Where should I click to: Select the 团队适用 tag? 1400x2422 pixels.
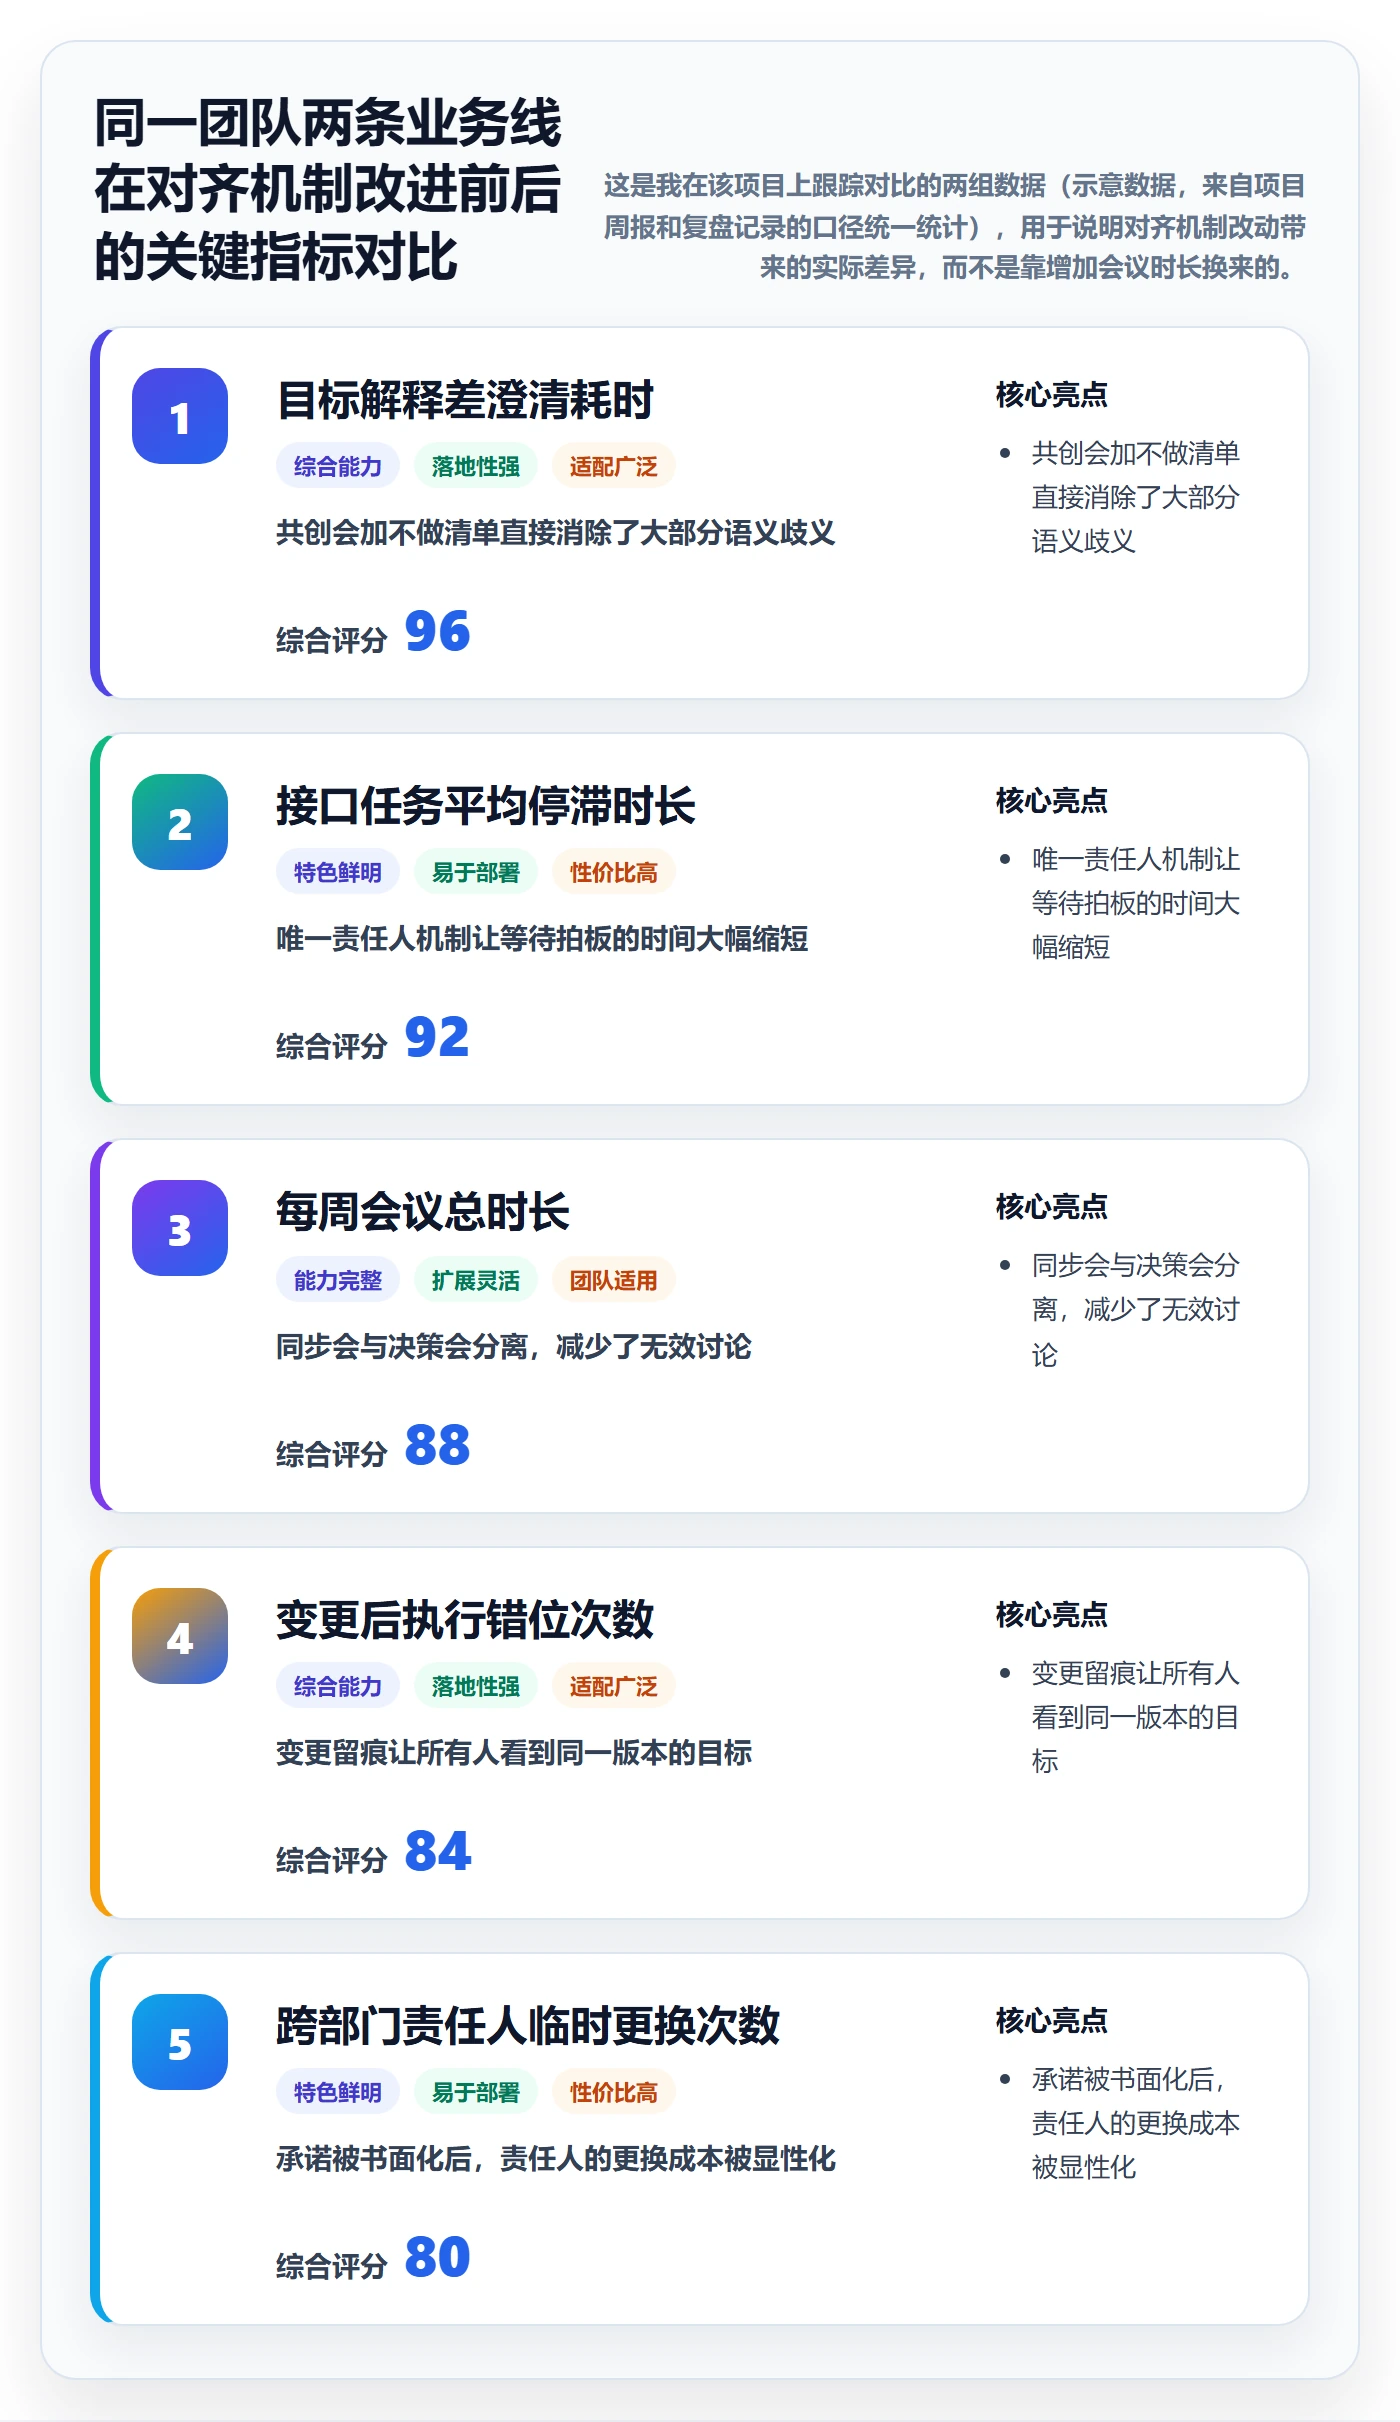[x=614, y=1280]
